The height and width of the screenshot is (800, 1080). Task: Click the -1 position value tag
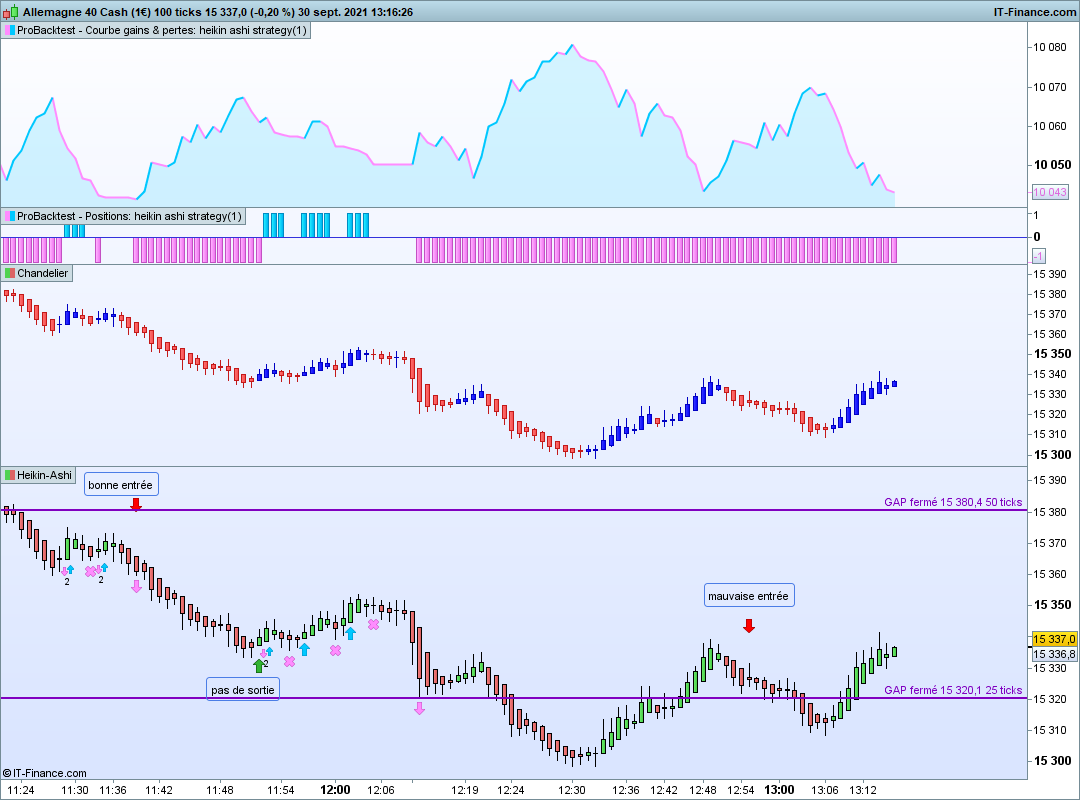coord(1038,256)
